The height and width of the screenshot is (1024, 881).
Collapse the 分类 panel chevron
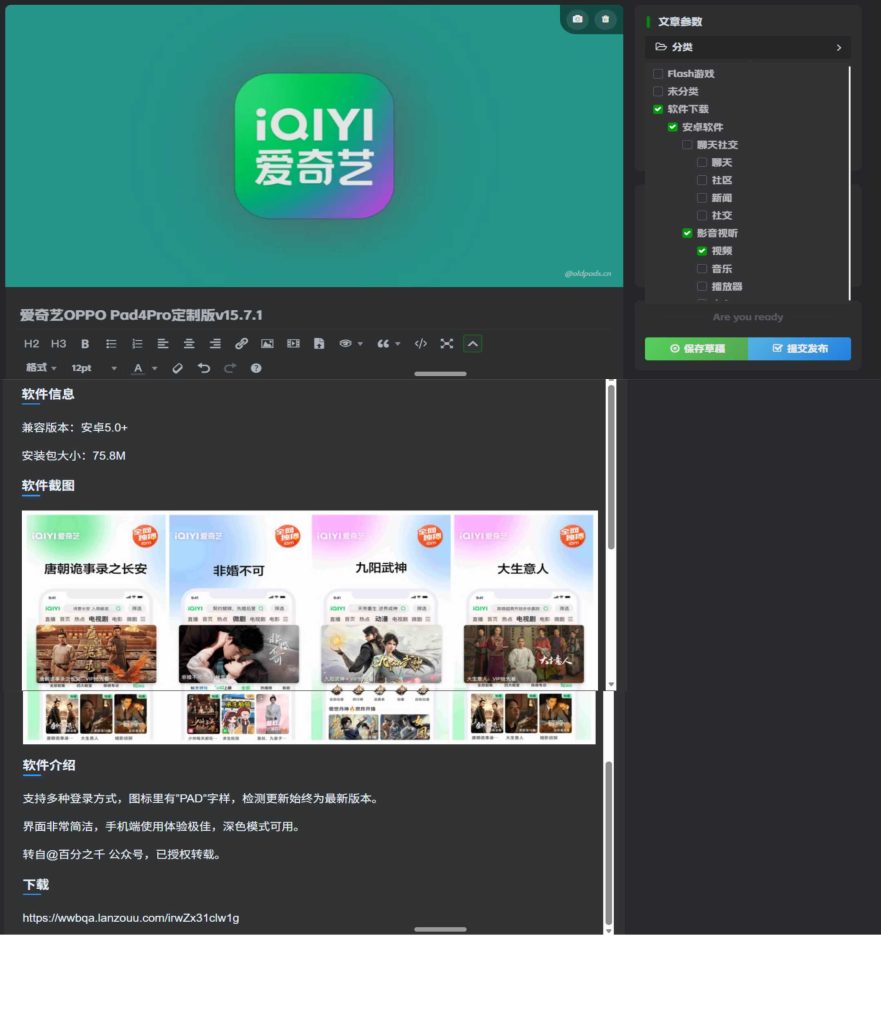point(839,48)
